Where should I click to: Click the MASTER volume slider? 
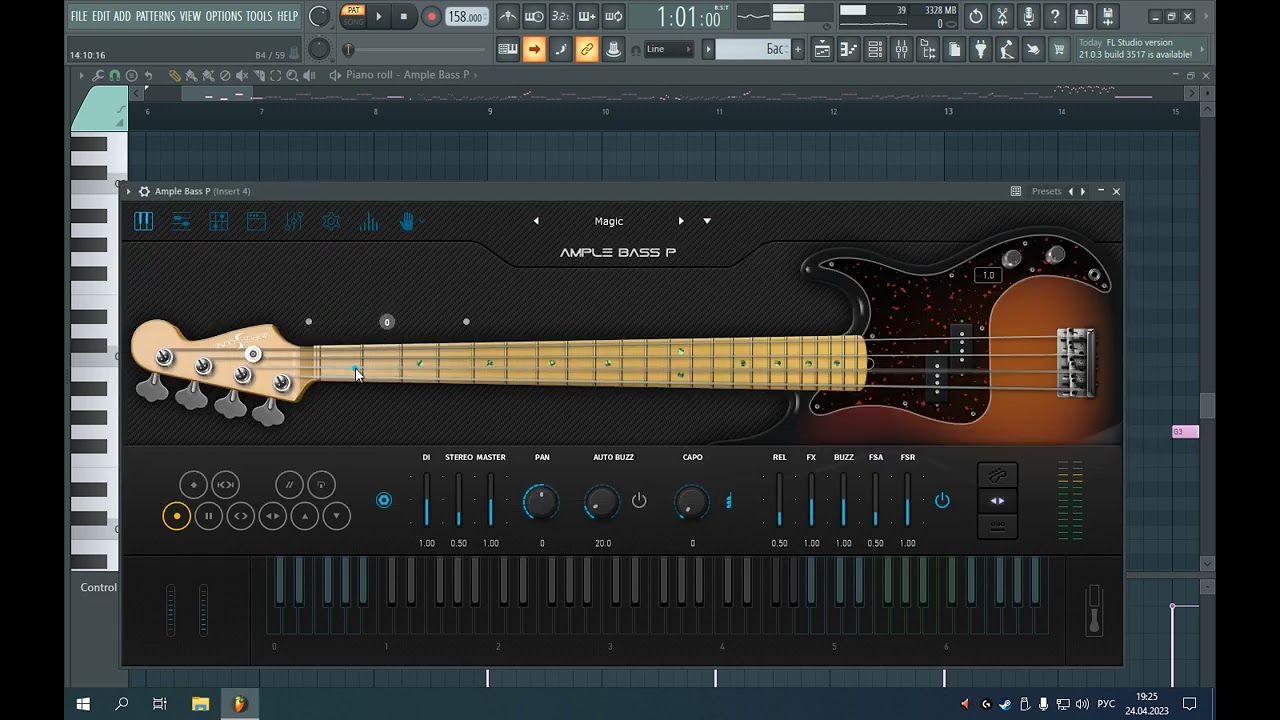coord(490,500)
